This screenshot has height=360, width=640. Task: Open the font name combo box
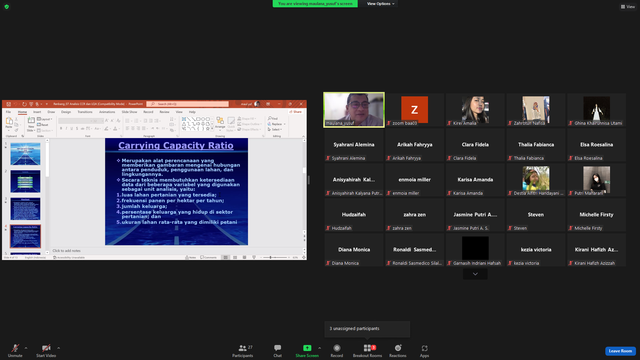75,121
